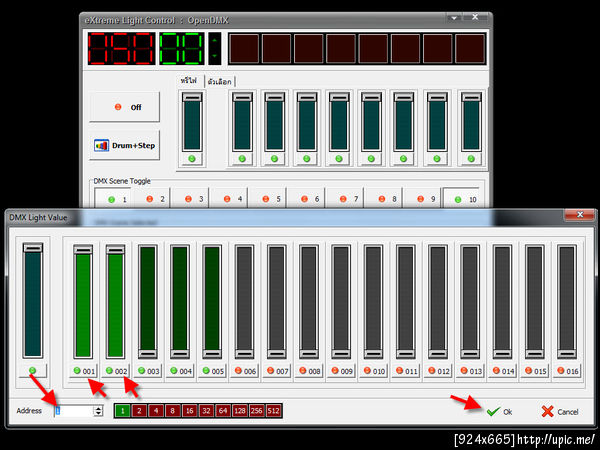Click the last main window fader's green button
600x450 pixels.
[x=471, y=159]
